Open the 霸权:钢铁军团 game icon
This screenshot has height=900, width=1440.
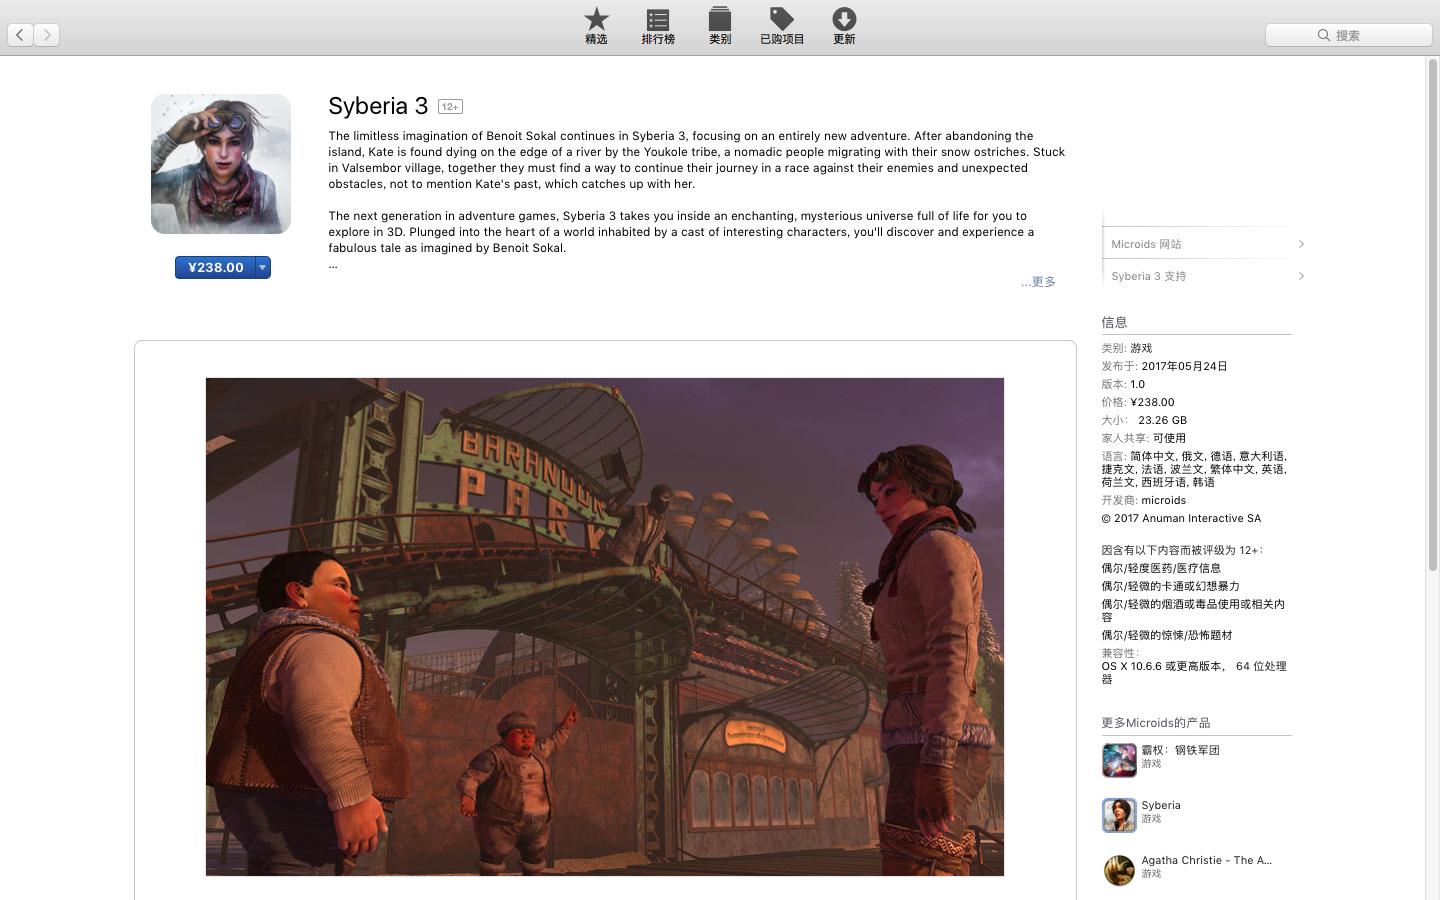point(1119,760)
